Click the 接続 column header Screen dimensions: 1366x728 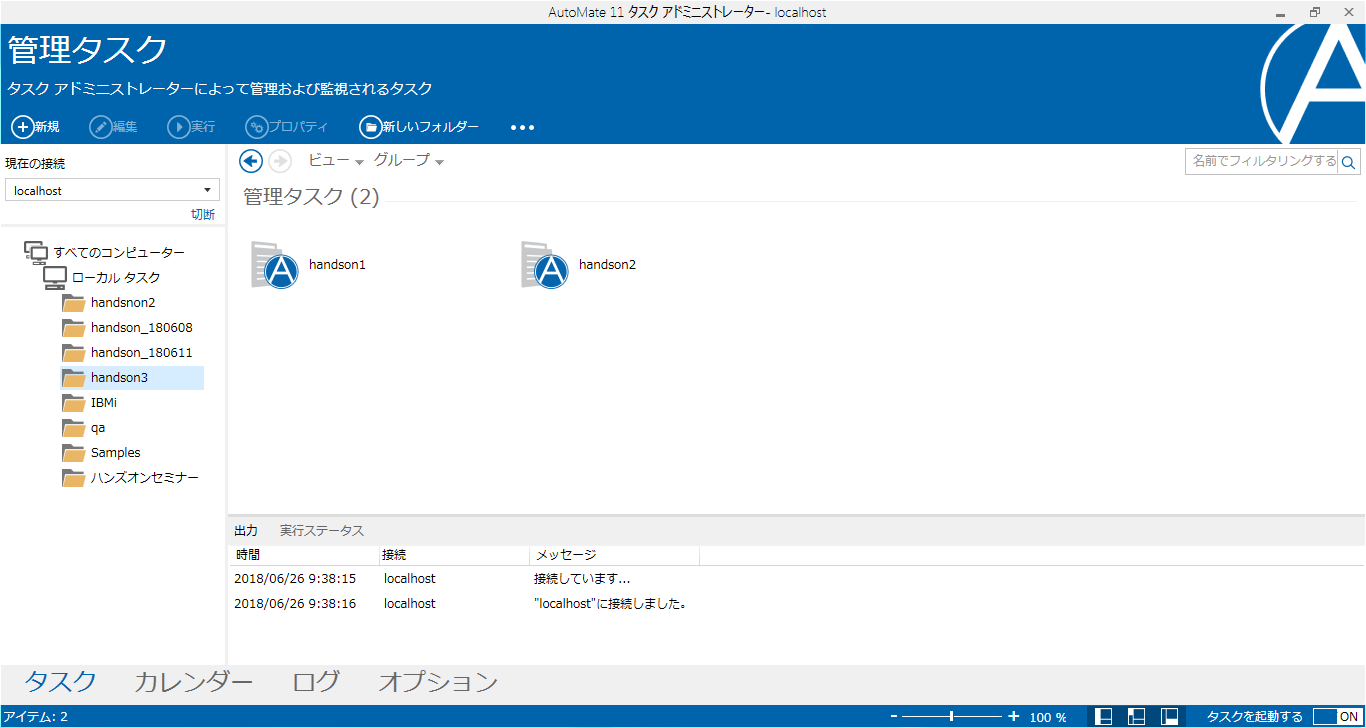453,555
